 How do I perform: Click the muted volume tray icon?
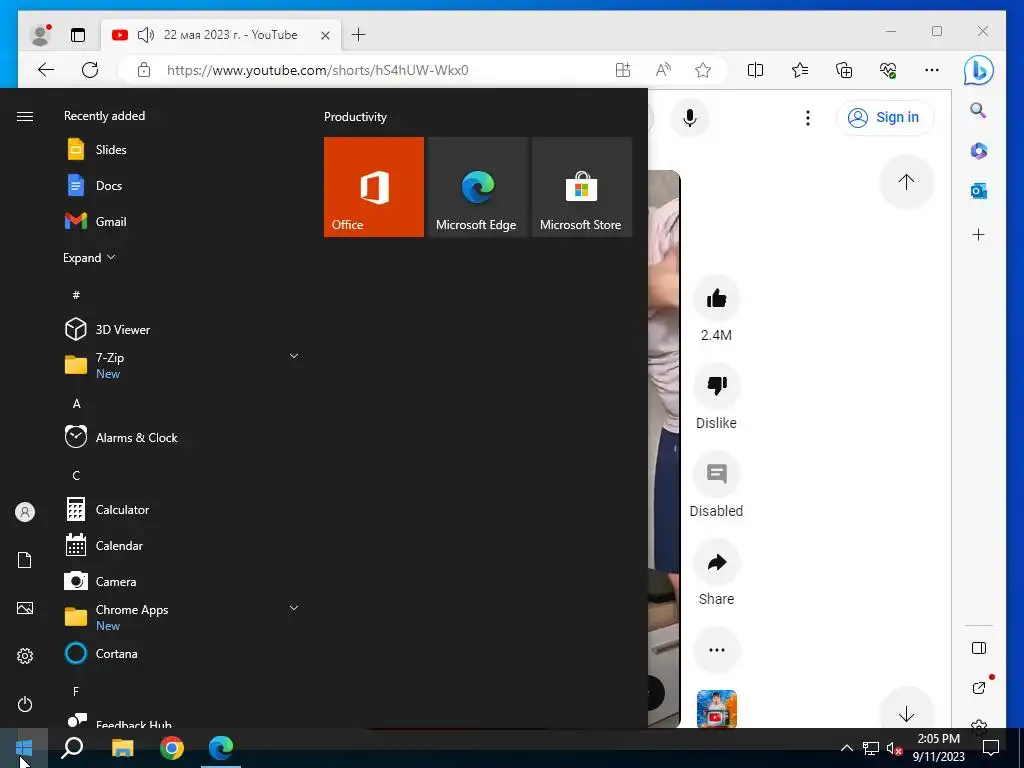pyautogui.click(x=894, y=748)
